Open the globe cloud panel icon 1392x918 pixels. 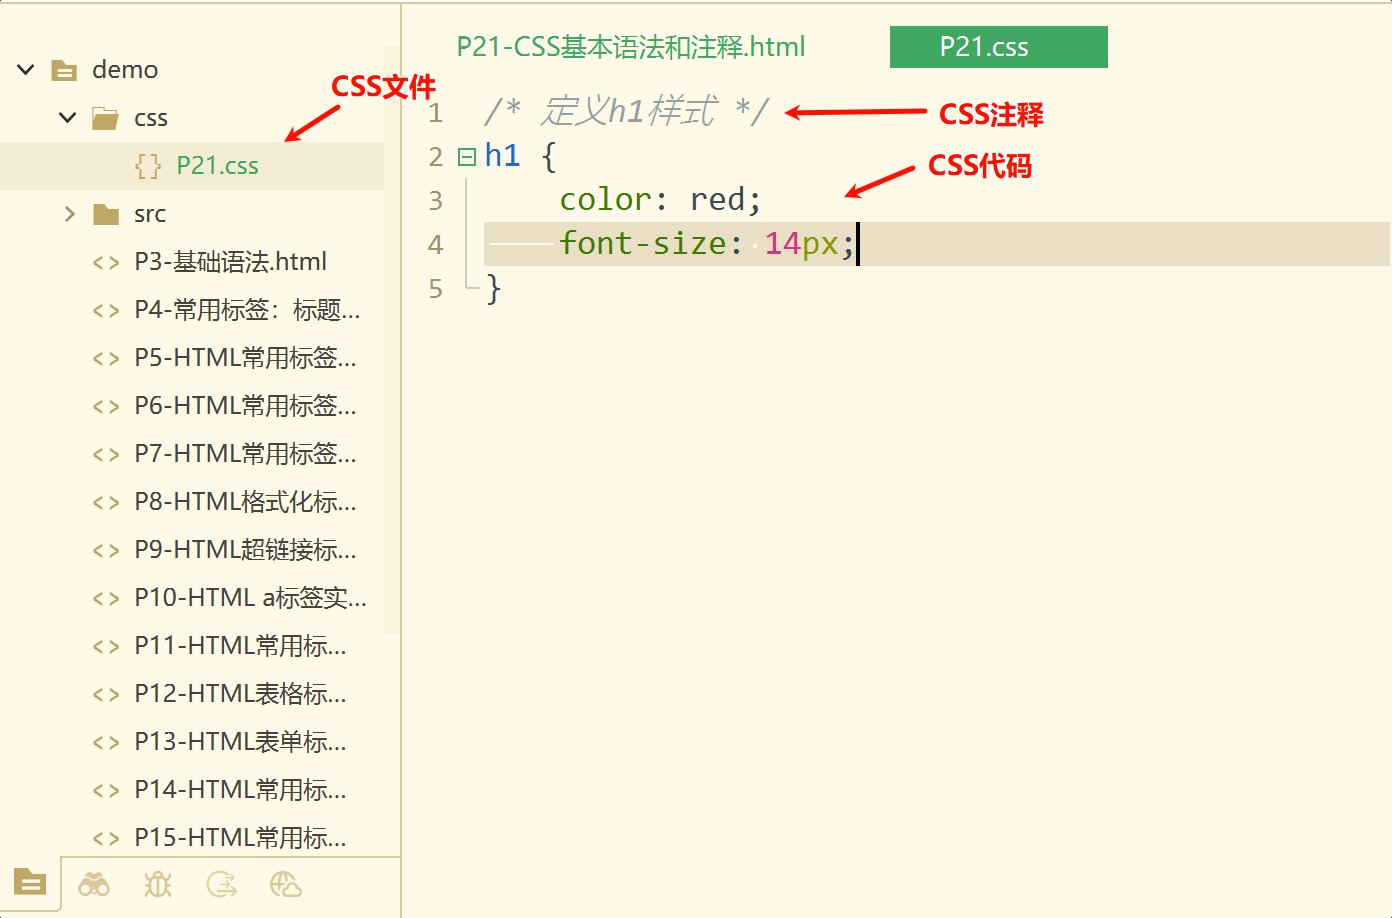286,884
